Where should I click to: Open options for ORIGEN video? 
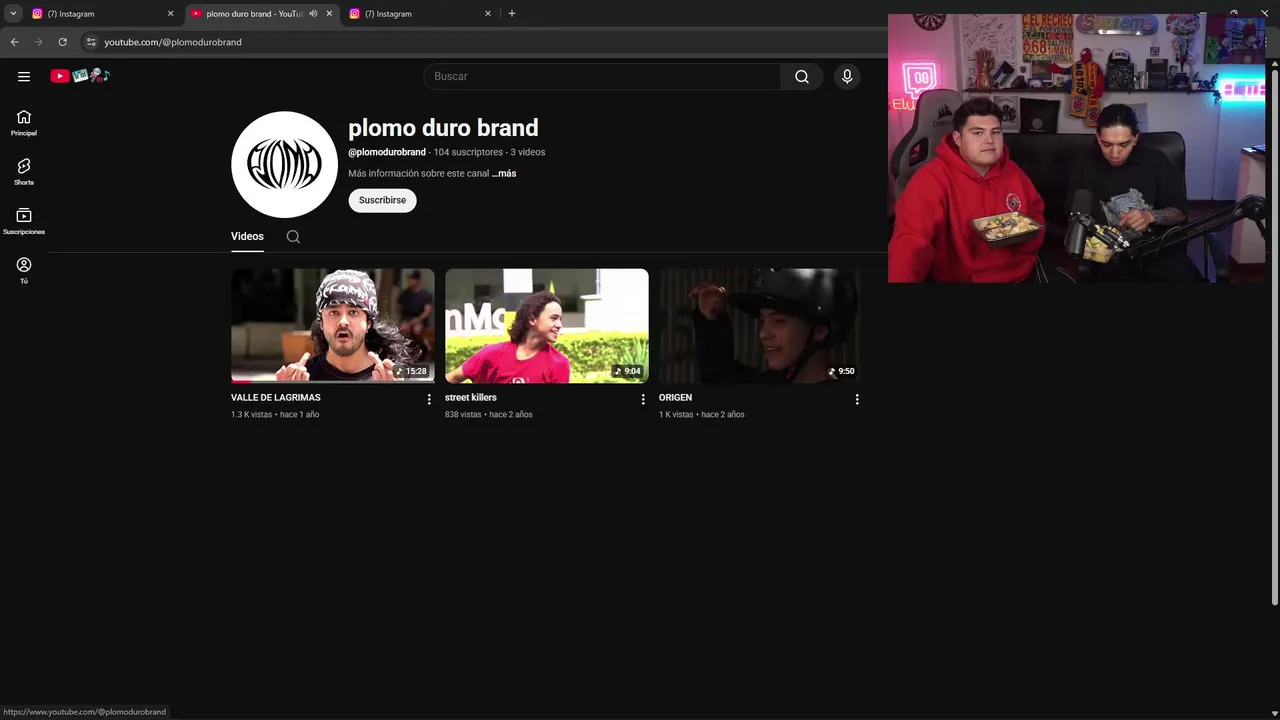[857, 399]
